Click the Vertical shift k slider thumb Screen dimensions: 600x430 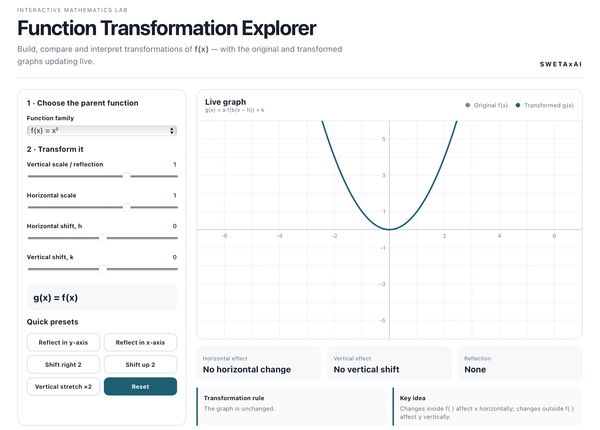click(103, 269)
